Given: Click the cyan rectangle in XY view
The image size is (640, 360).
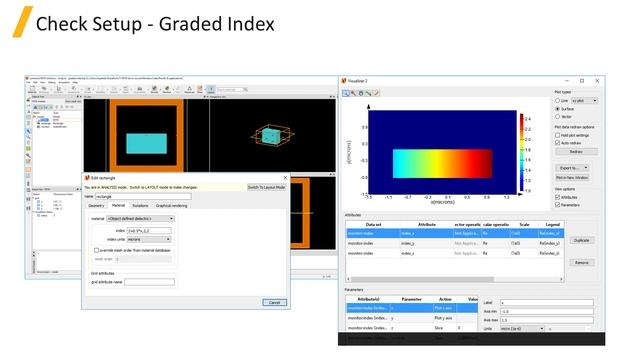Looking at the screenshot, I should point(147,144).
